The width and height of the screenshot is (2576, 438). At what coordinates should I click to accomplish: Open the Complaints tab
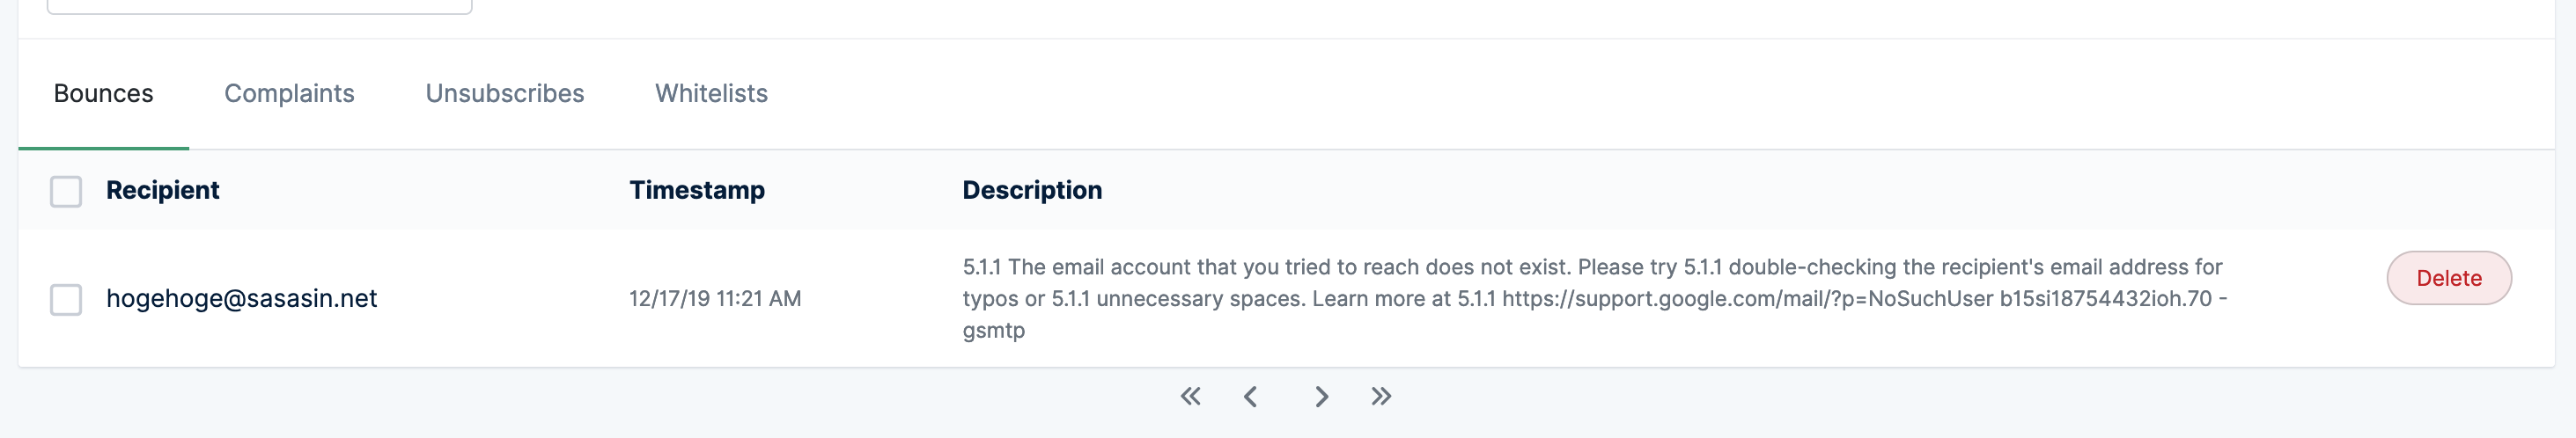click(x=289, y=94)
